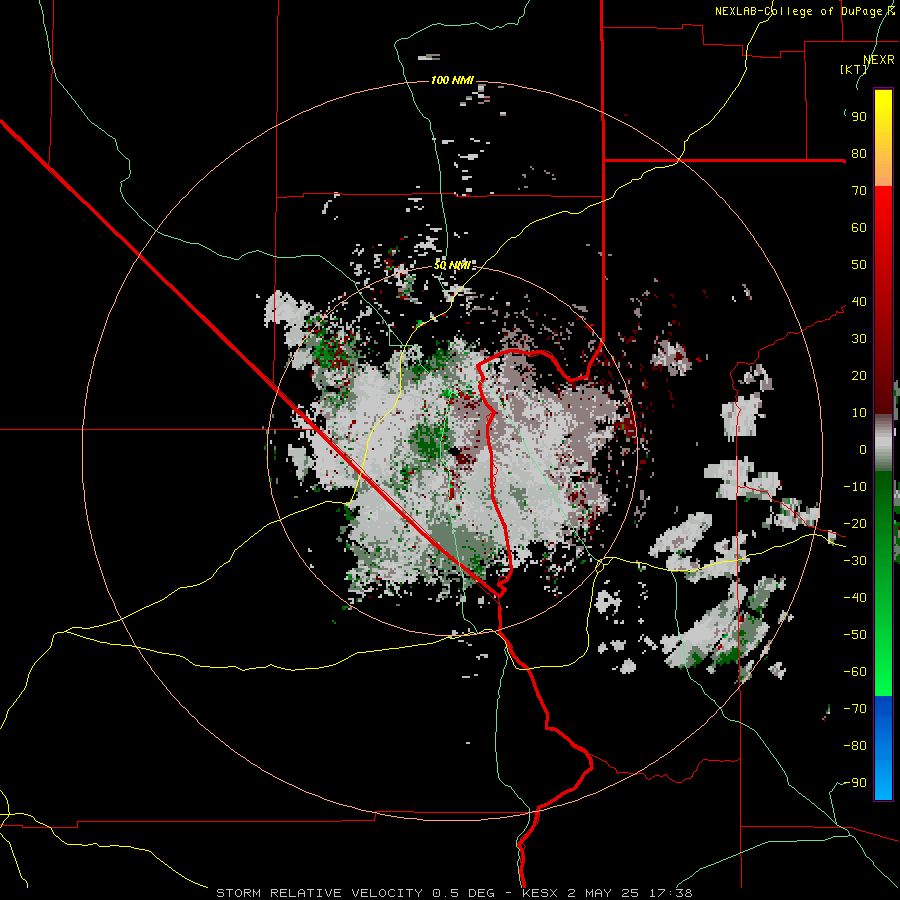Click the -60 value on velocity scale
Viewport: 900px width, 900px height.
tap(855, 672)
